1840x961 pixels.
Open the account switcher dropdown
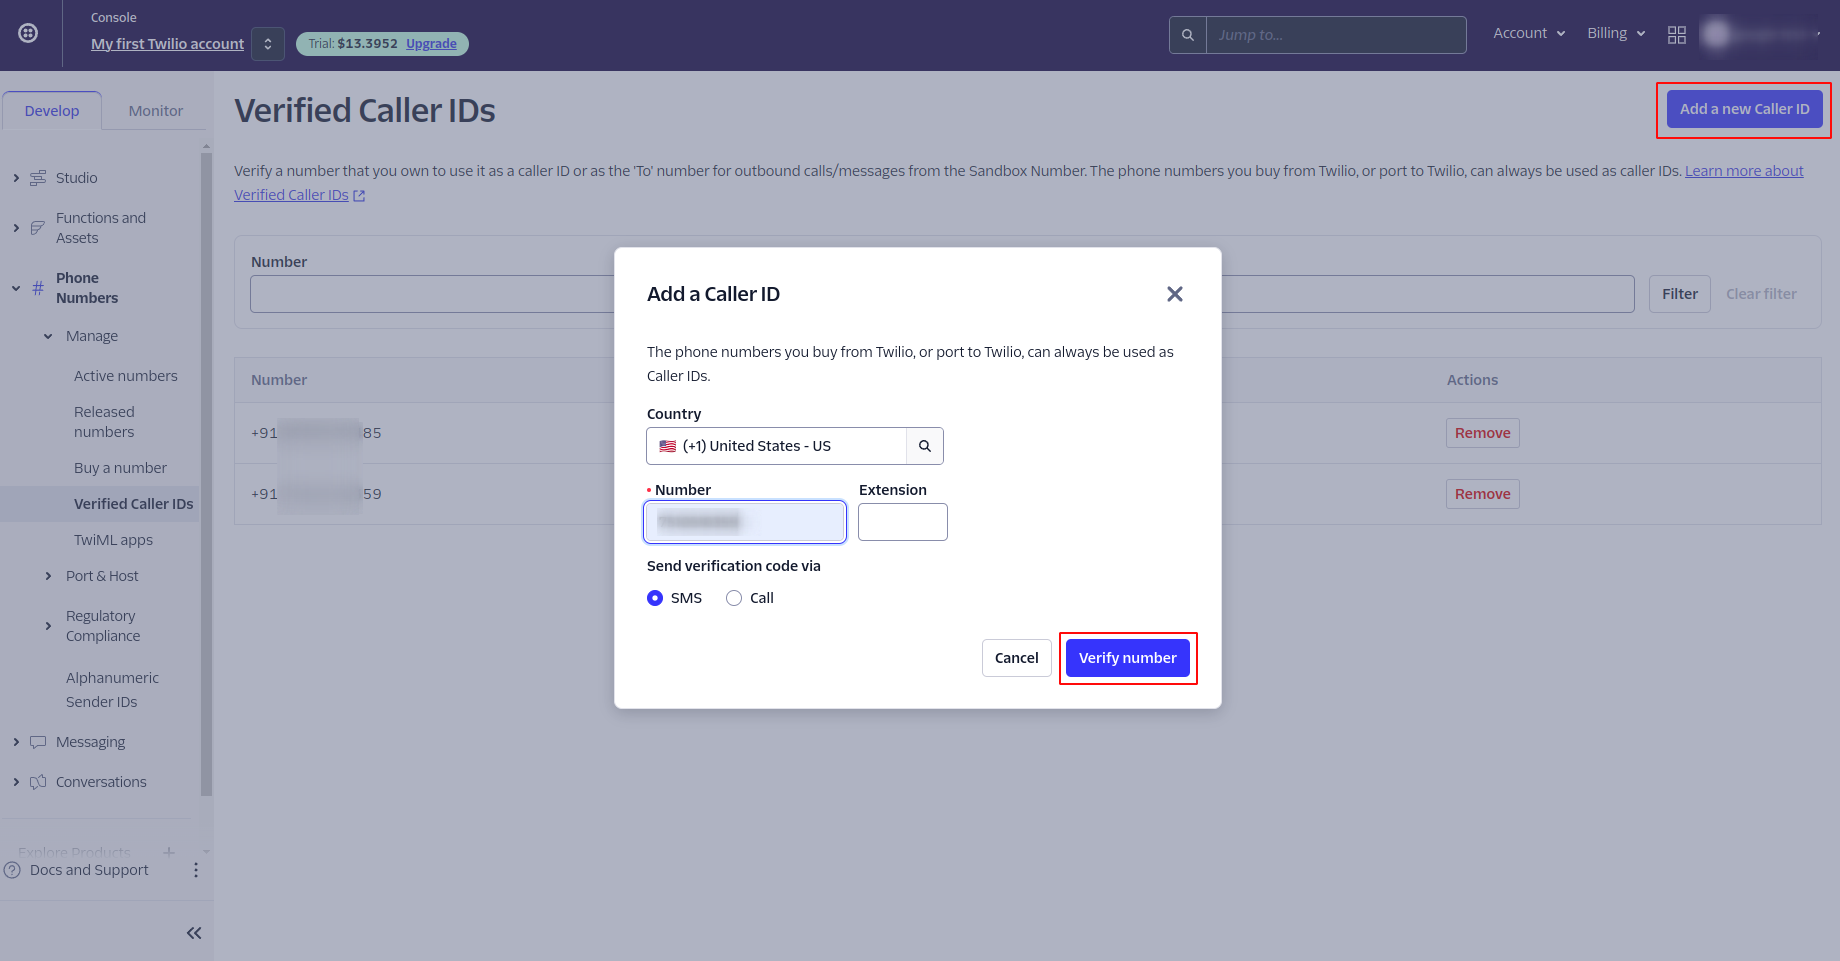click(268, 44)
